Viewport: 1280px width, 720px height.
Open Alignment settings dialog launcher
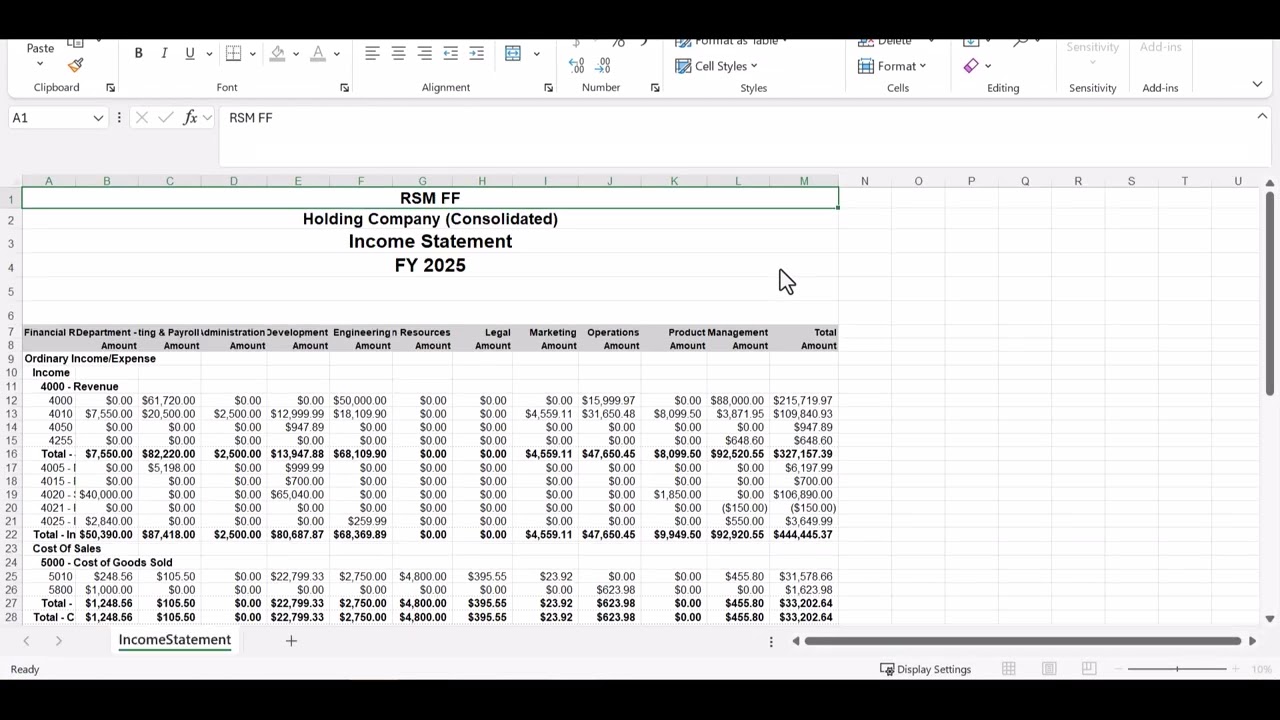548,88
